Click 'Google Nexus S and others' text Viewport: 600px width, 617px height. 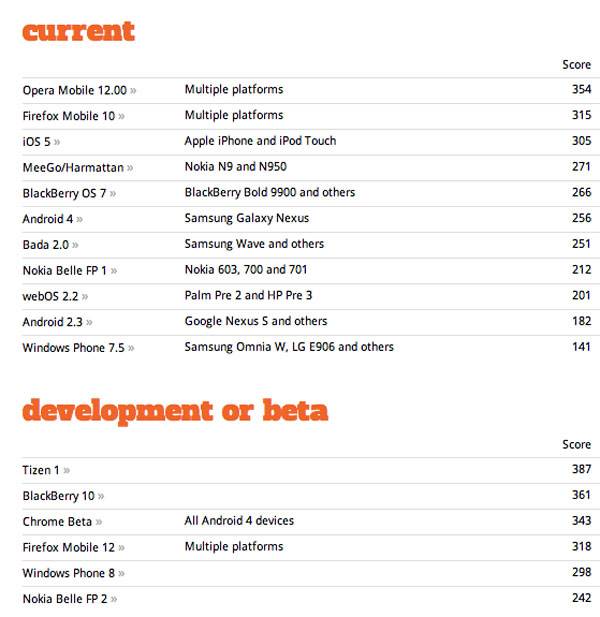(x=256, y=321)
